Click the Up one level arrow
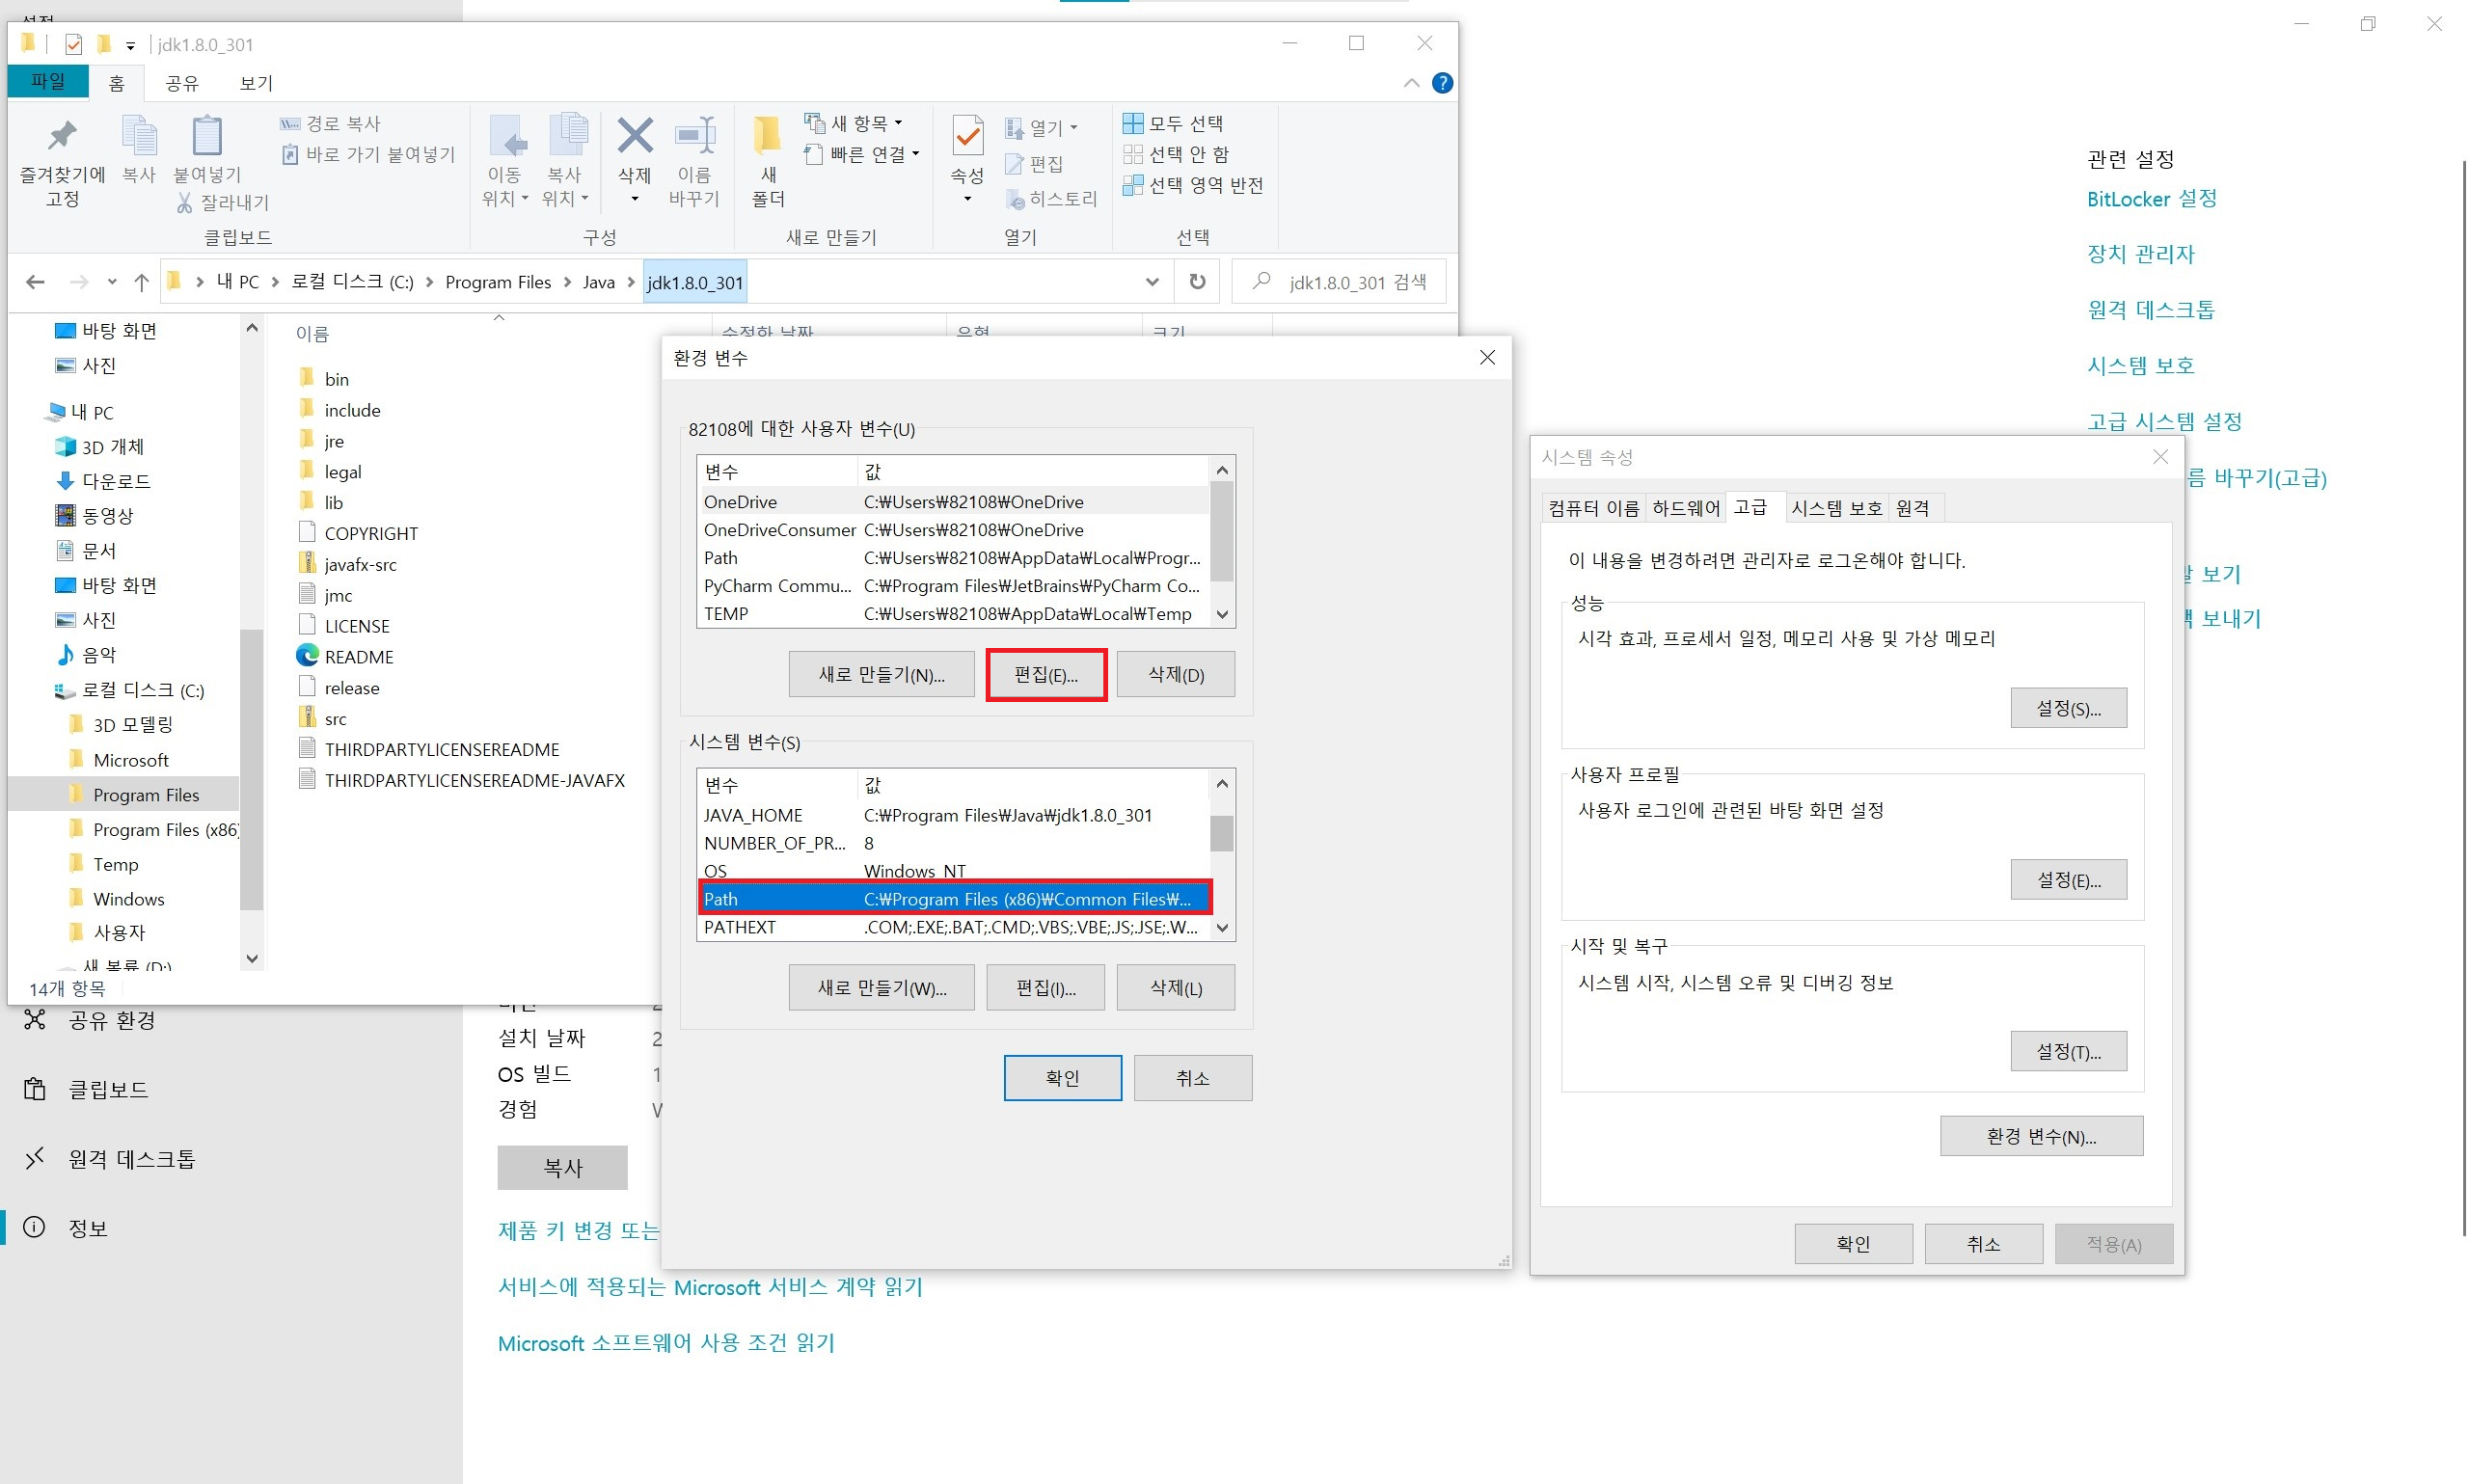The height and width of the screenshot is (1484, 2469). (141, 282)
